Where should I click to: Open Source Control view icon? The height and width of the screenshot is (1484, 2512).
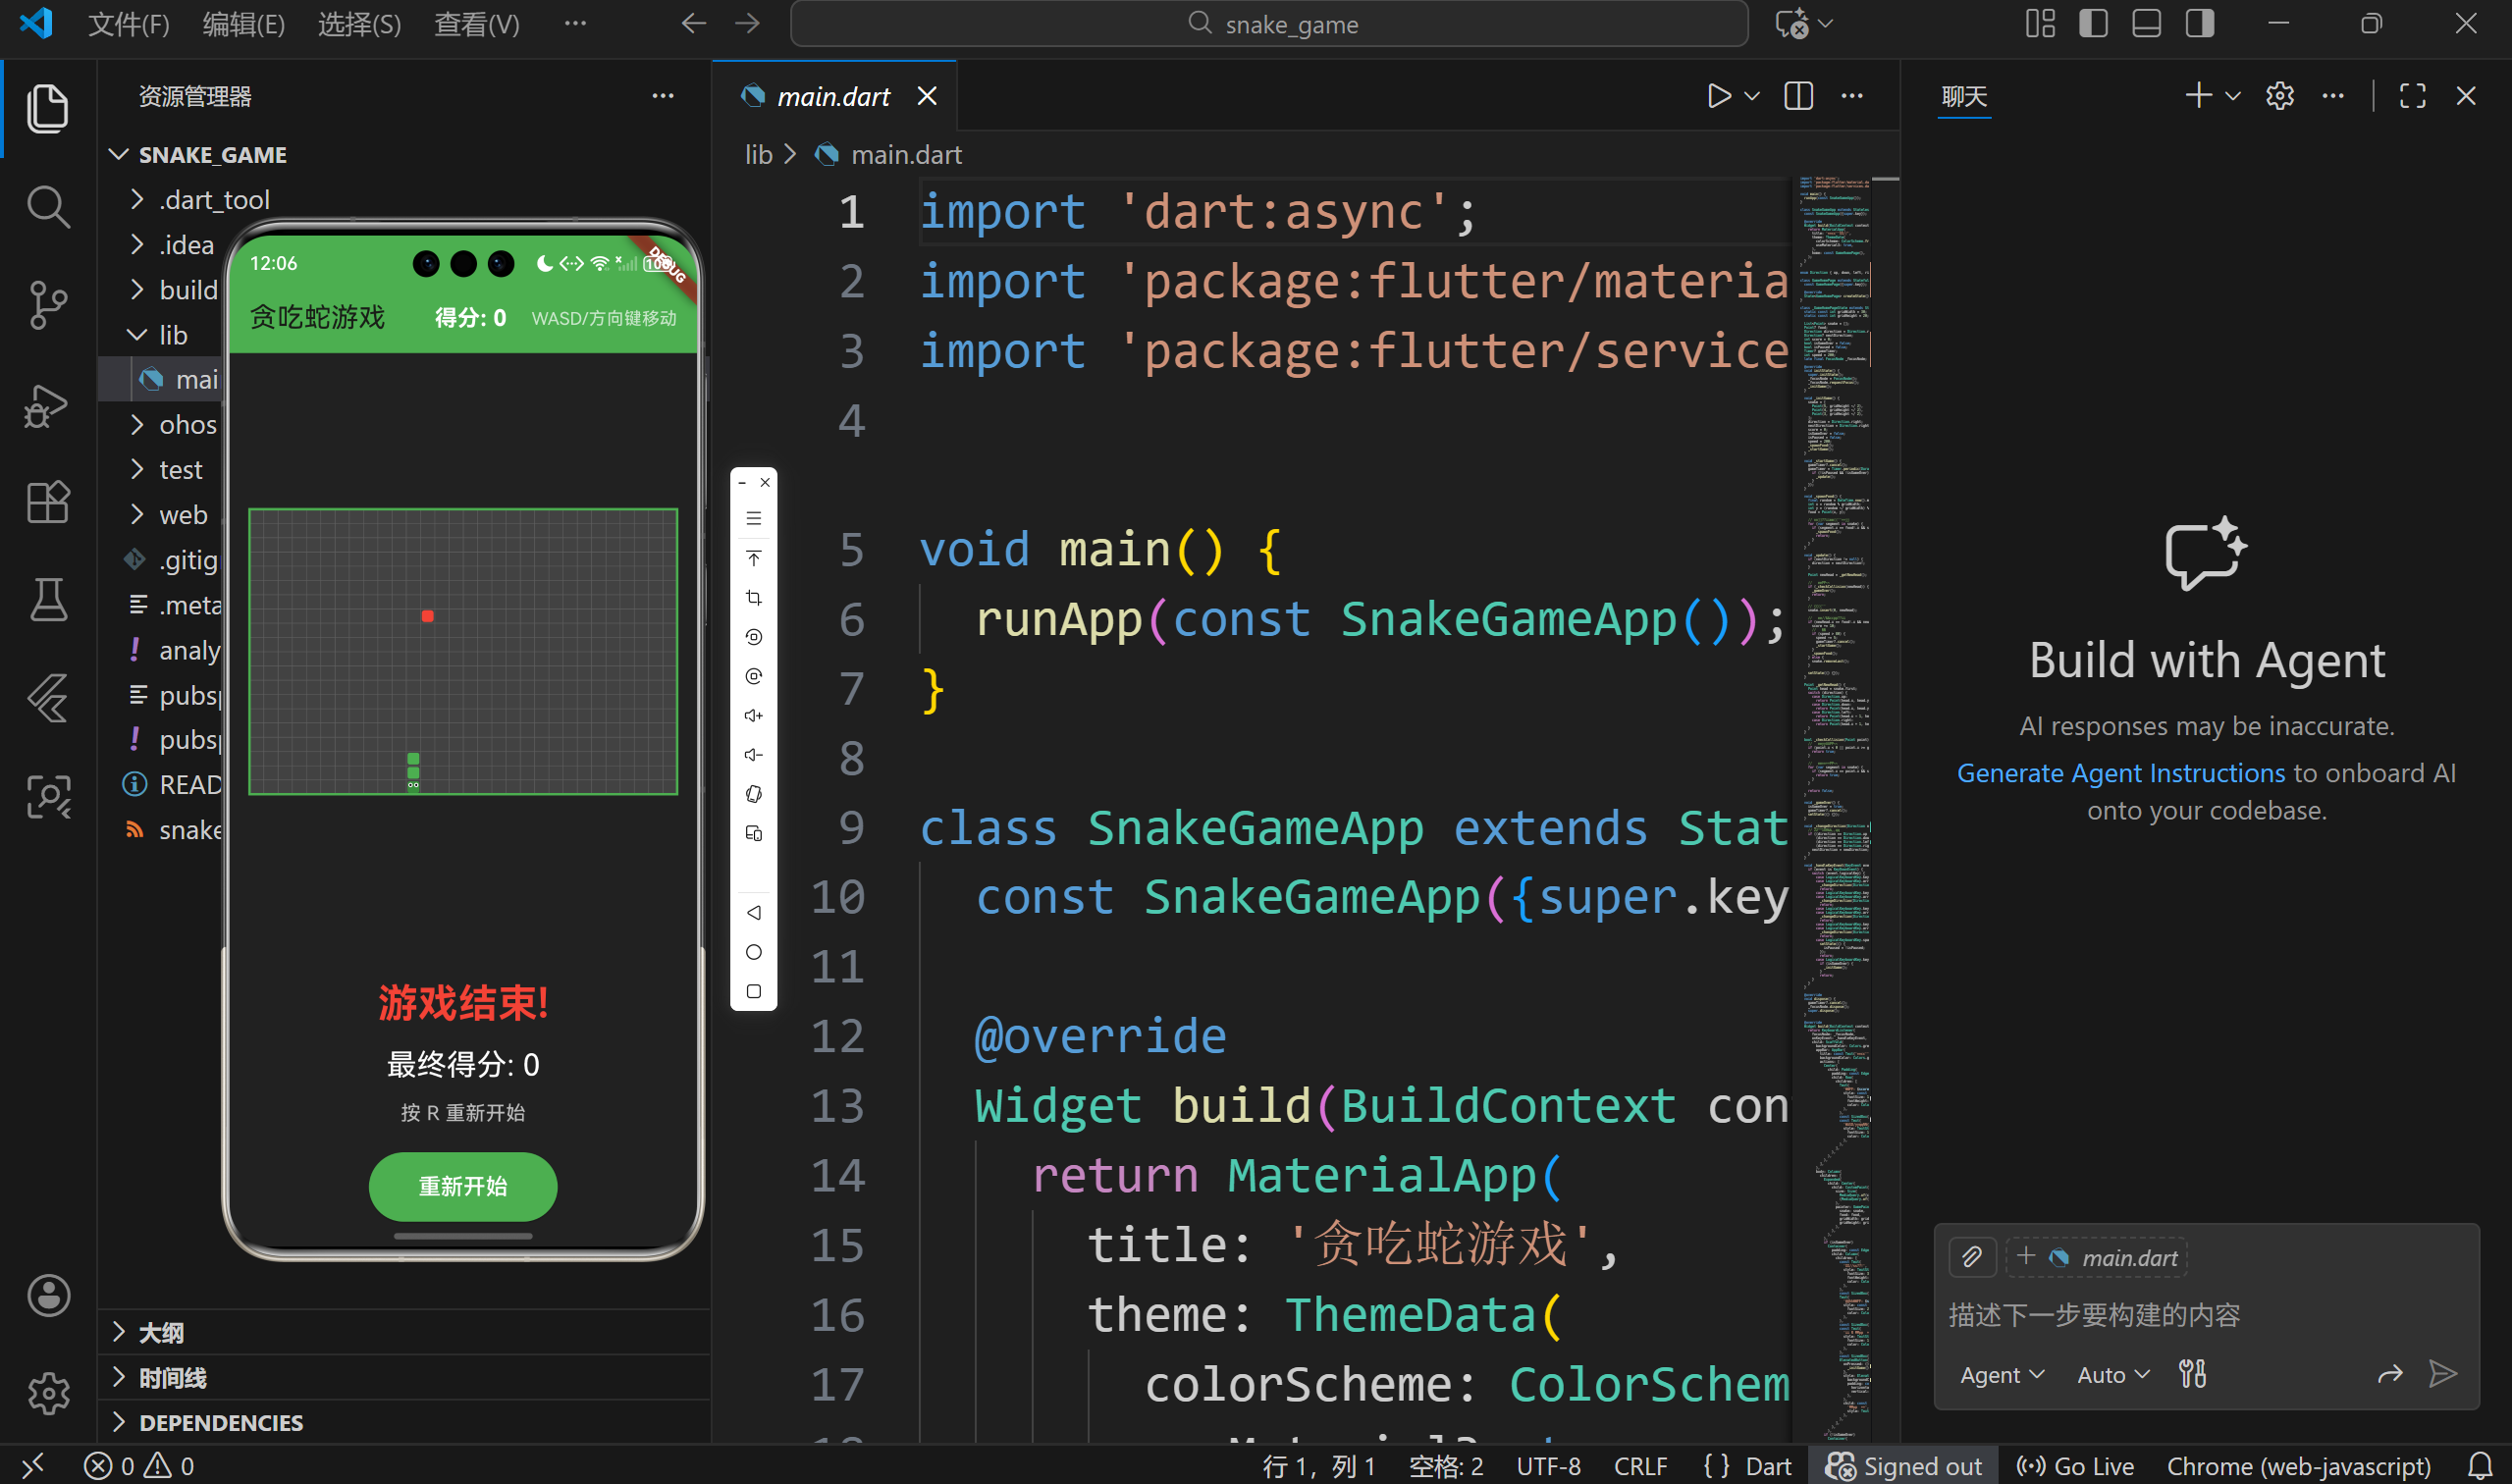47,304
